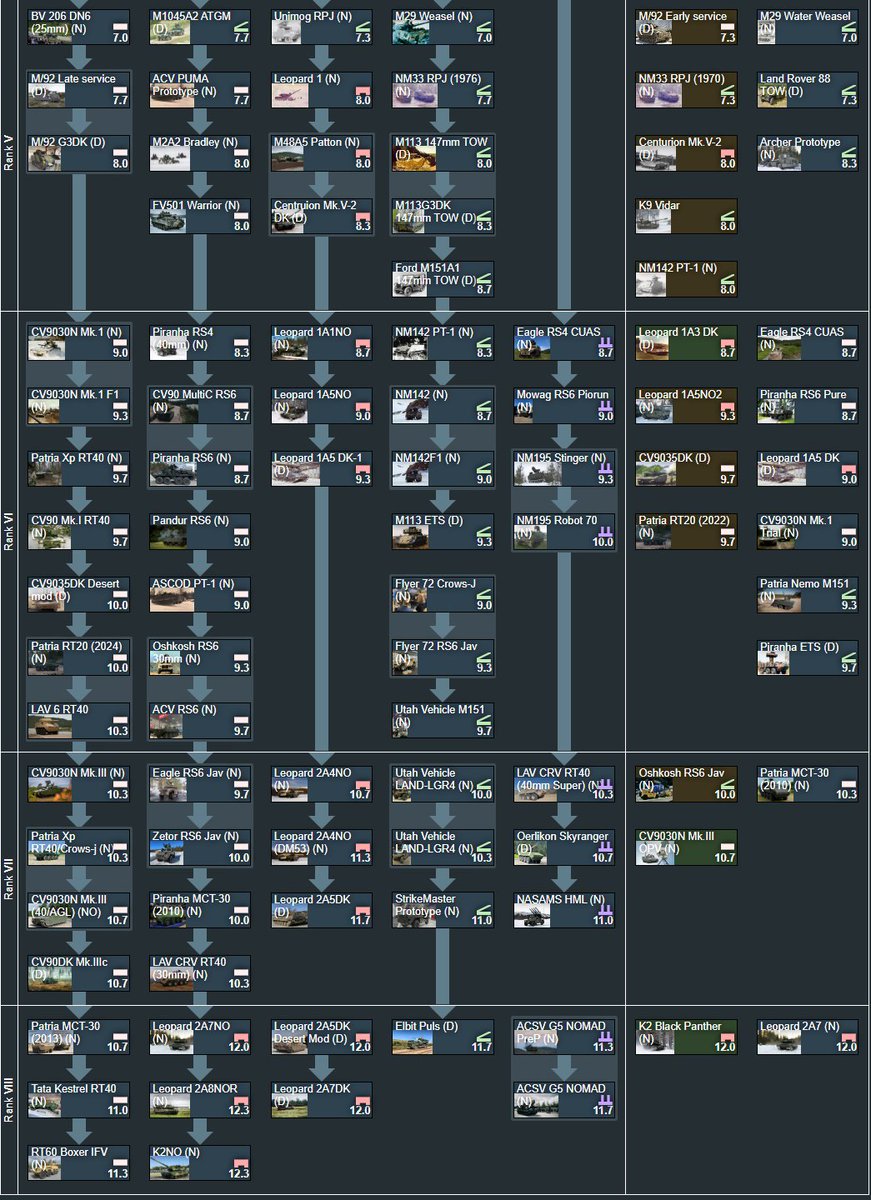Select the Patria Xp RT40 (N) card

79,467
